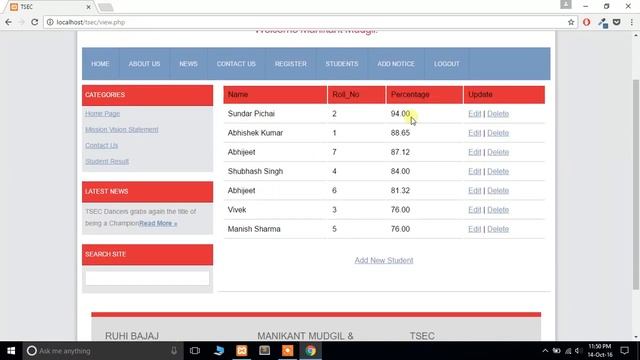Close the TSEC browser tab

coord(89,7)
